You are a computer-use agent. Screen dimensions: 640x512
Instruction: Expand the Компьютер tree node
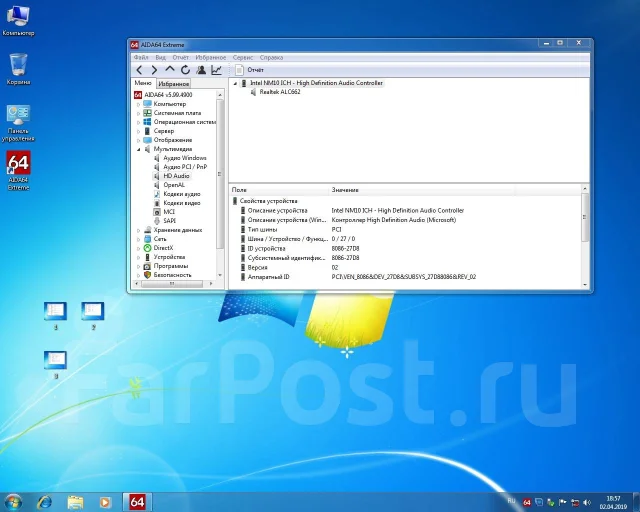tap(138, 104)
